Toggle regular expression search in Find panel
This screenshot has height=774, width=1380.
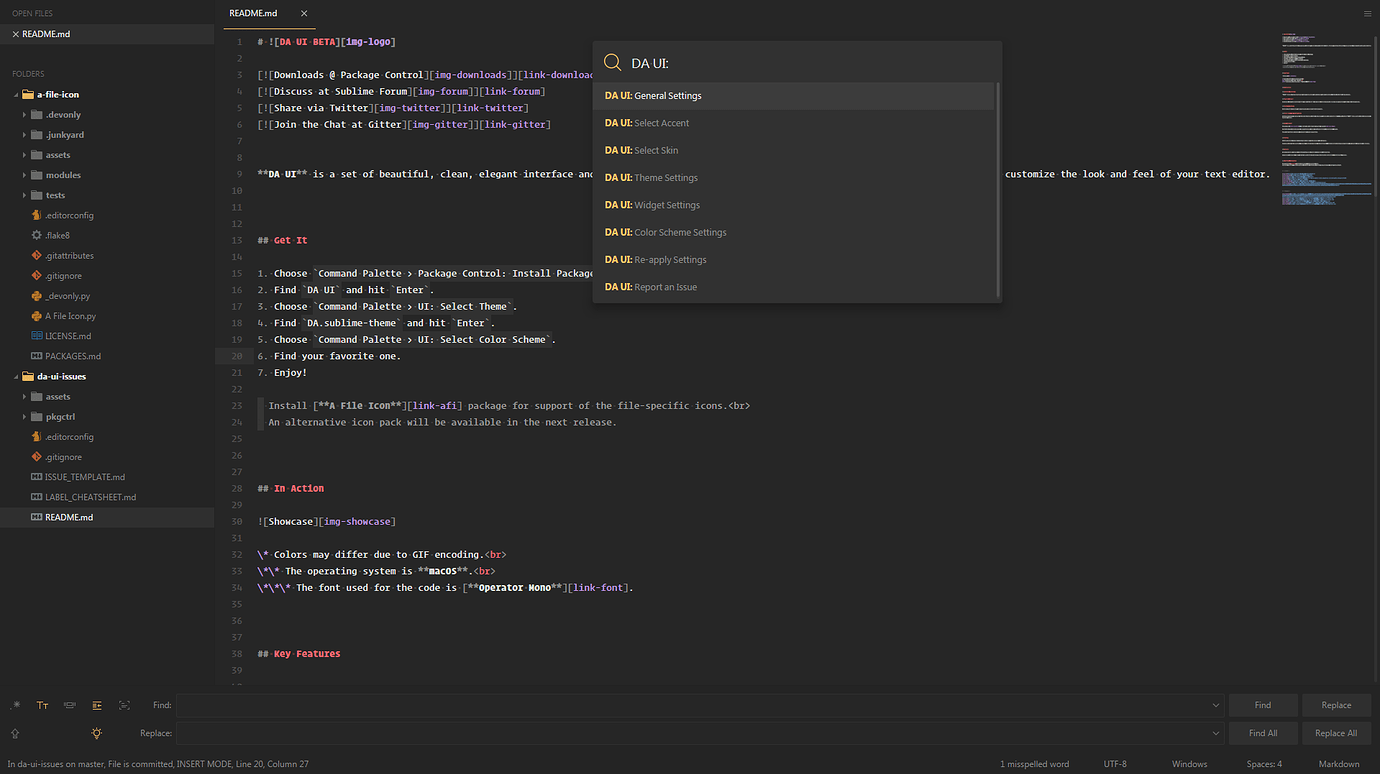click(x=15, y=705)
